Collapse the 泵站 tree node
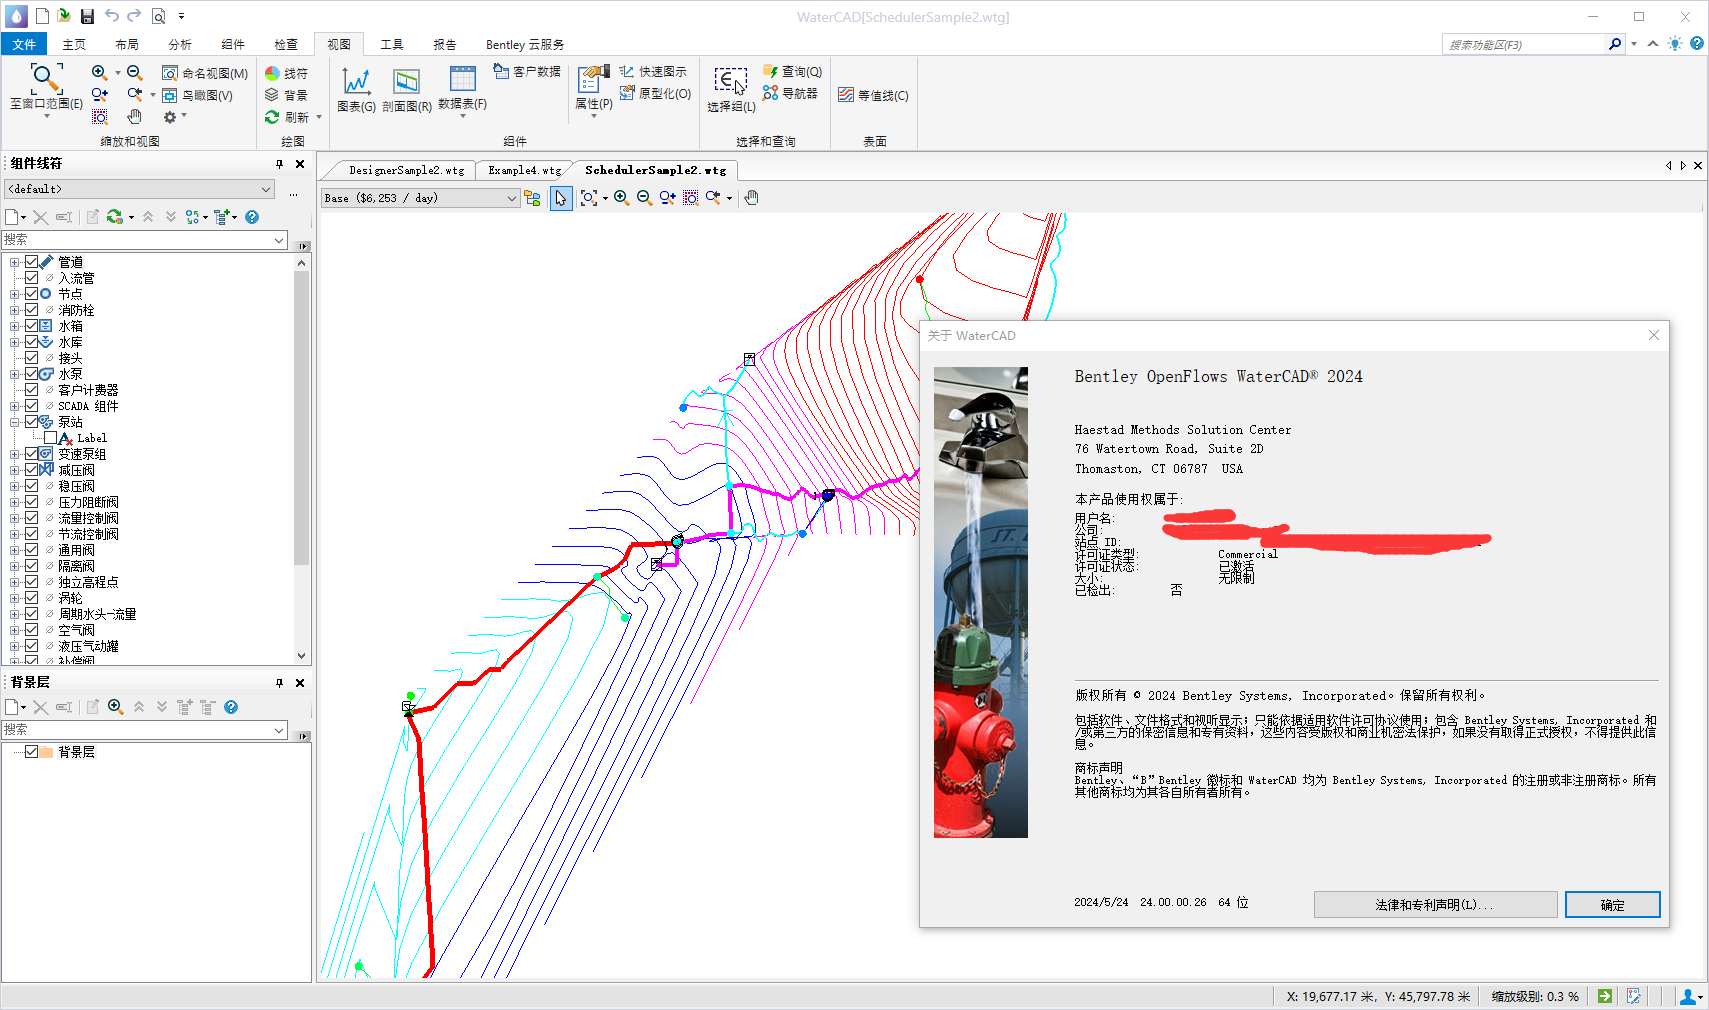1709x1010 pixels. [x=14, y=422]
